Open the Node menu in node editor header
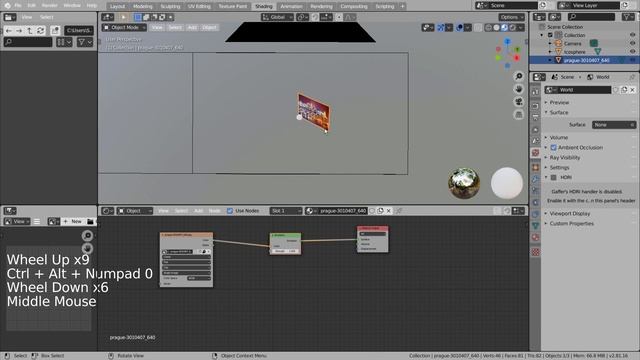640x360 pixels. (214, 211)
